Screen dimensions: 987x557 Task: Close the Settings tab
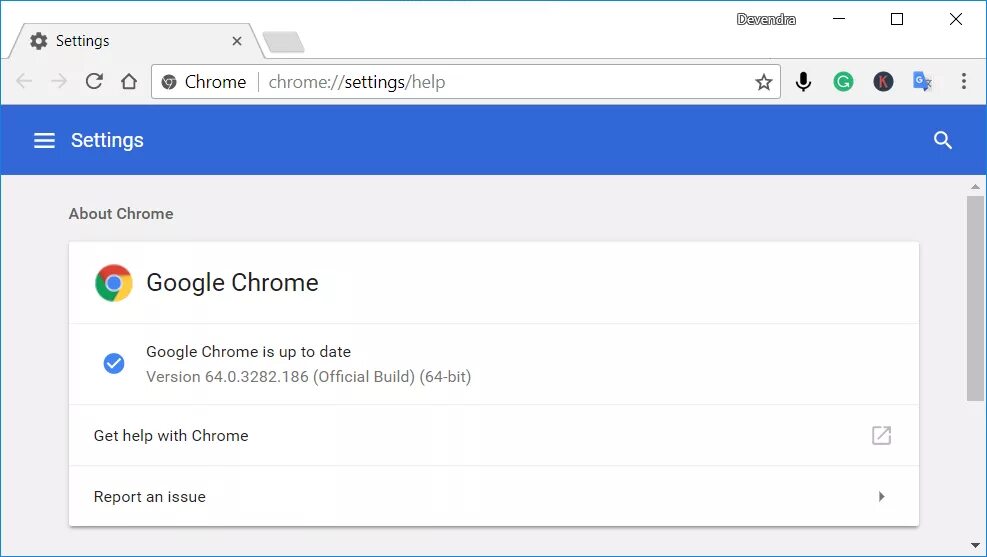pos(237,41)
